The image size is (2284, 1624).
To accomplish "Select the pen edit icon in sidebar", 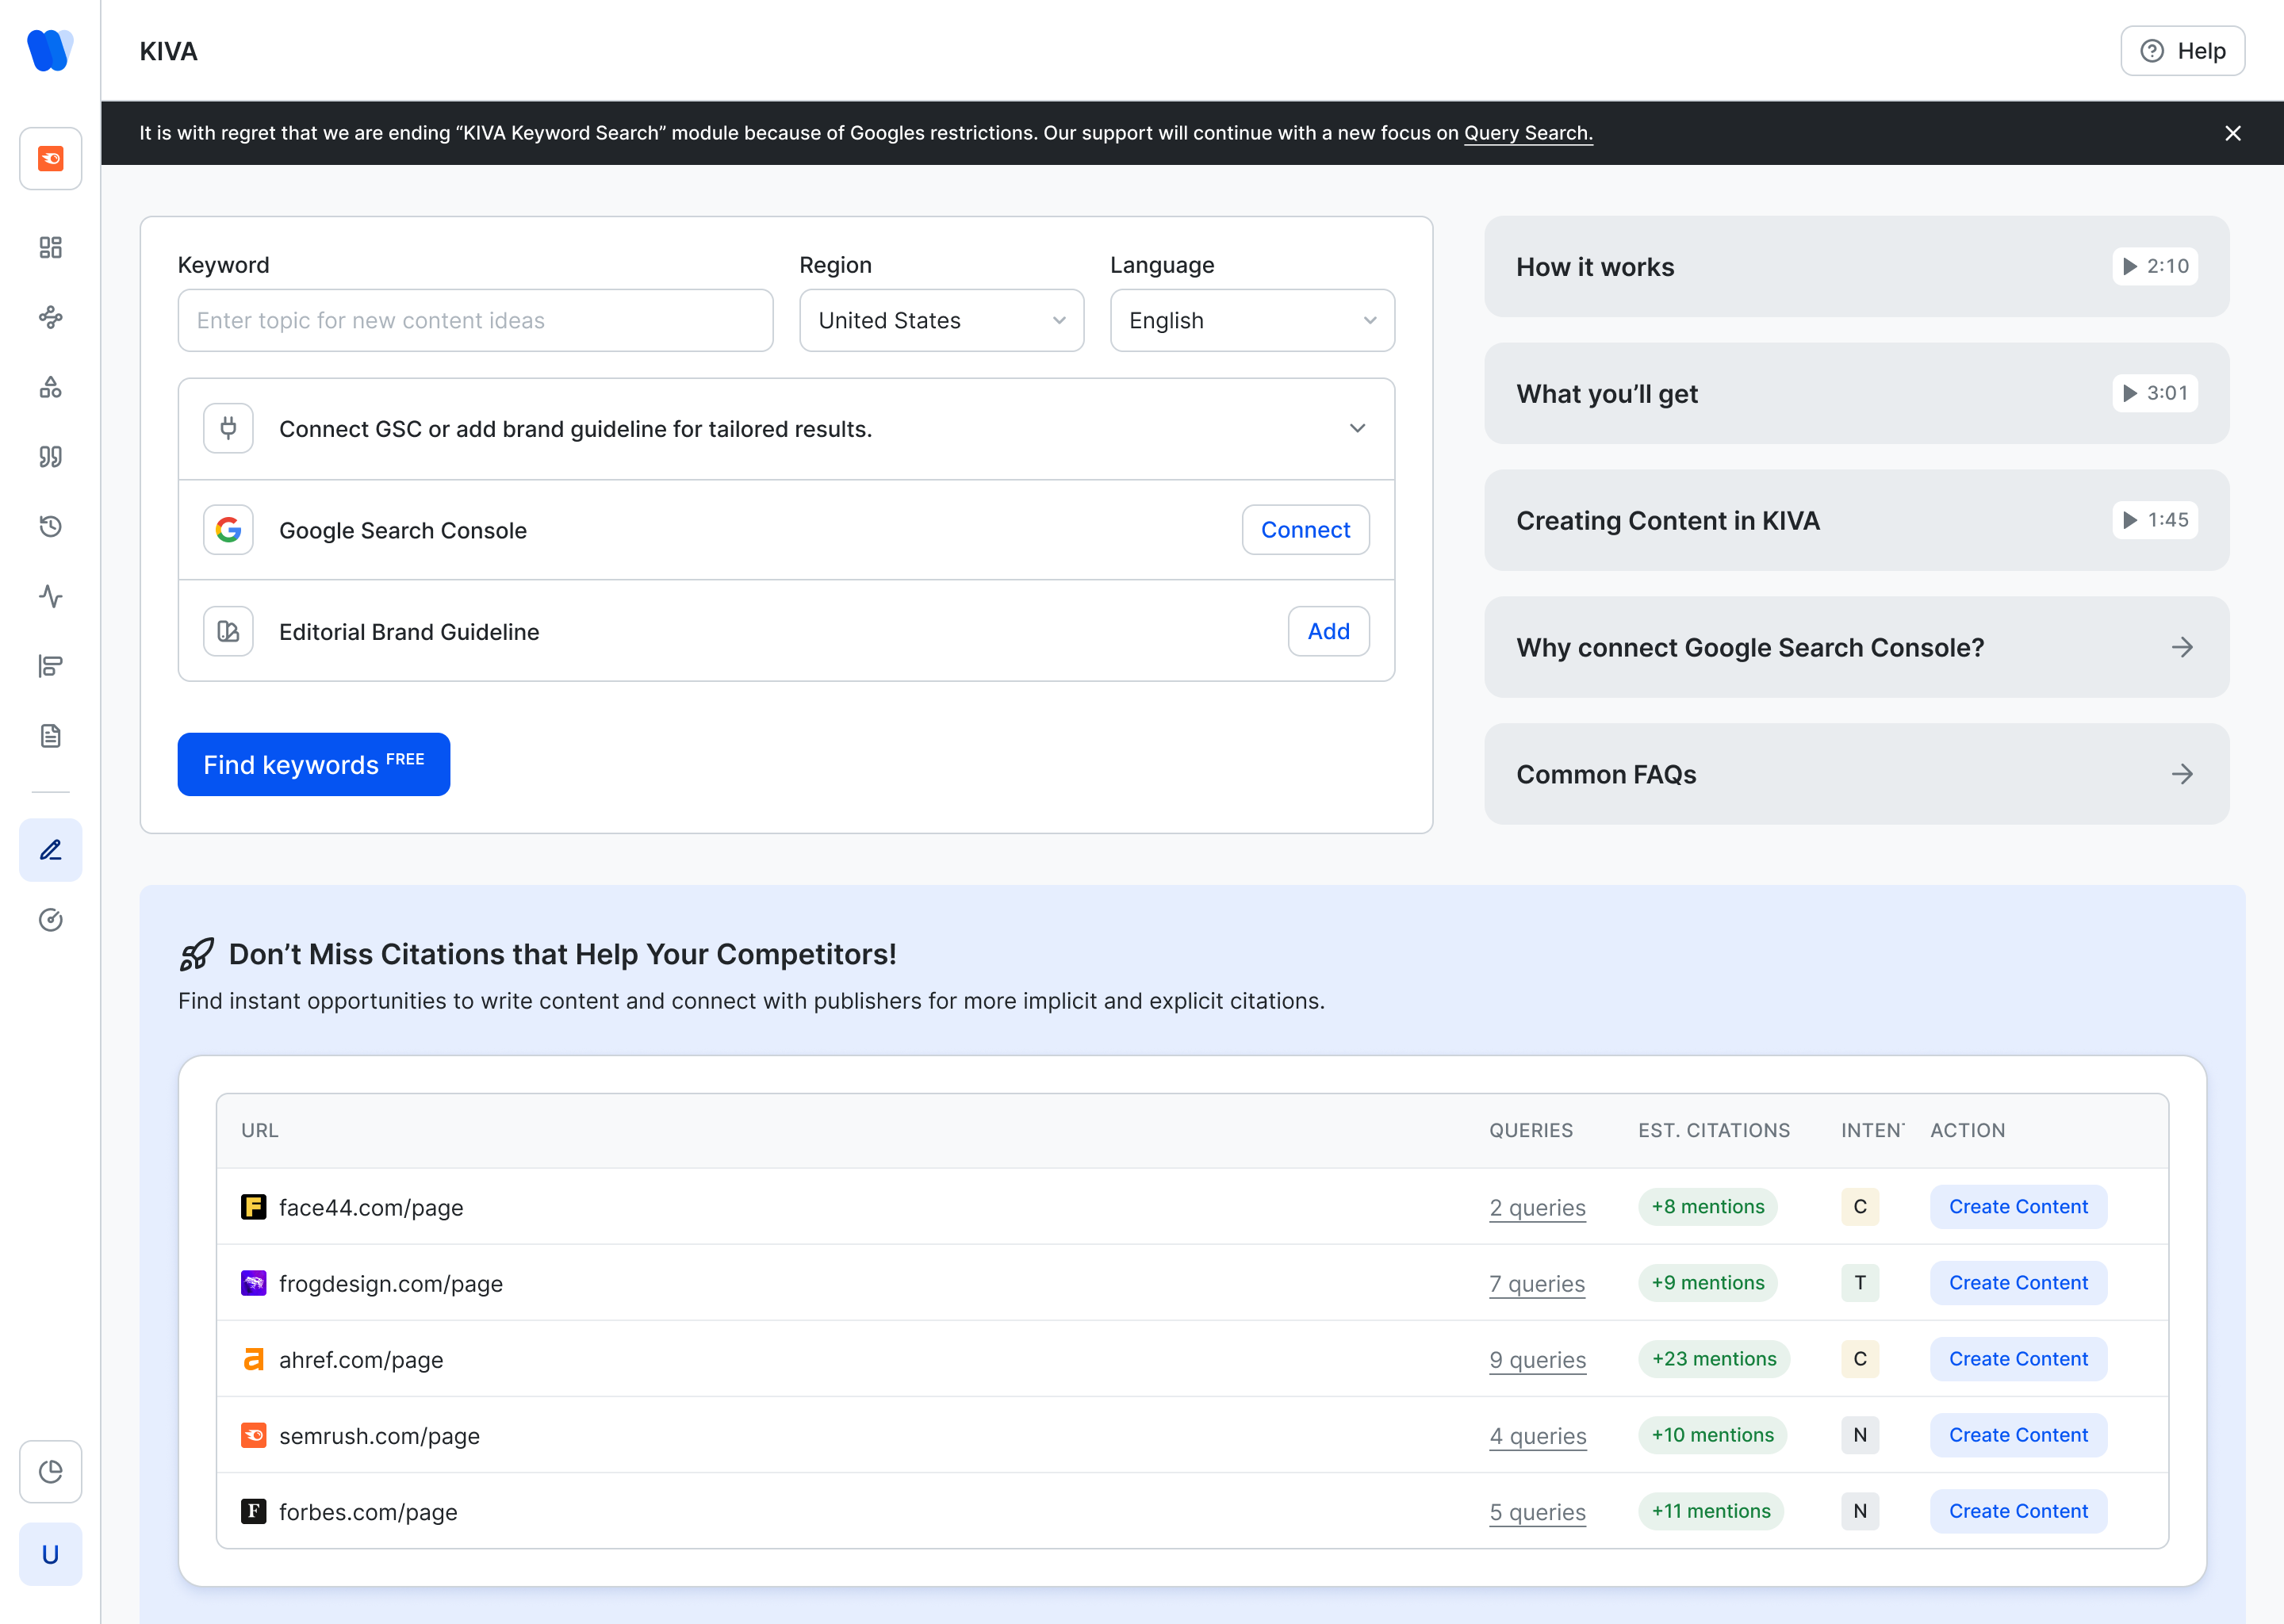I will click(50, 850).
